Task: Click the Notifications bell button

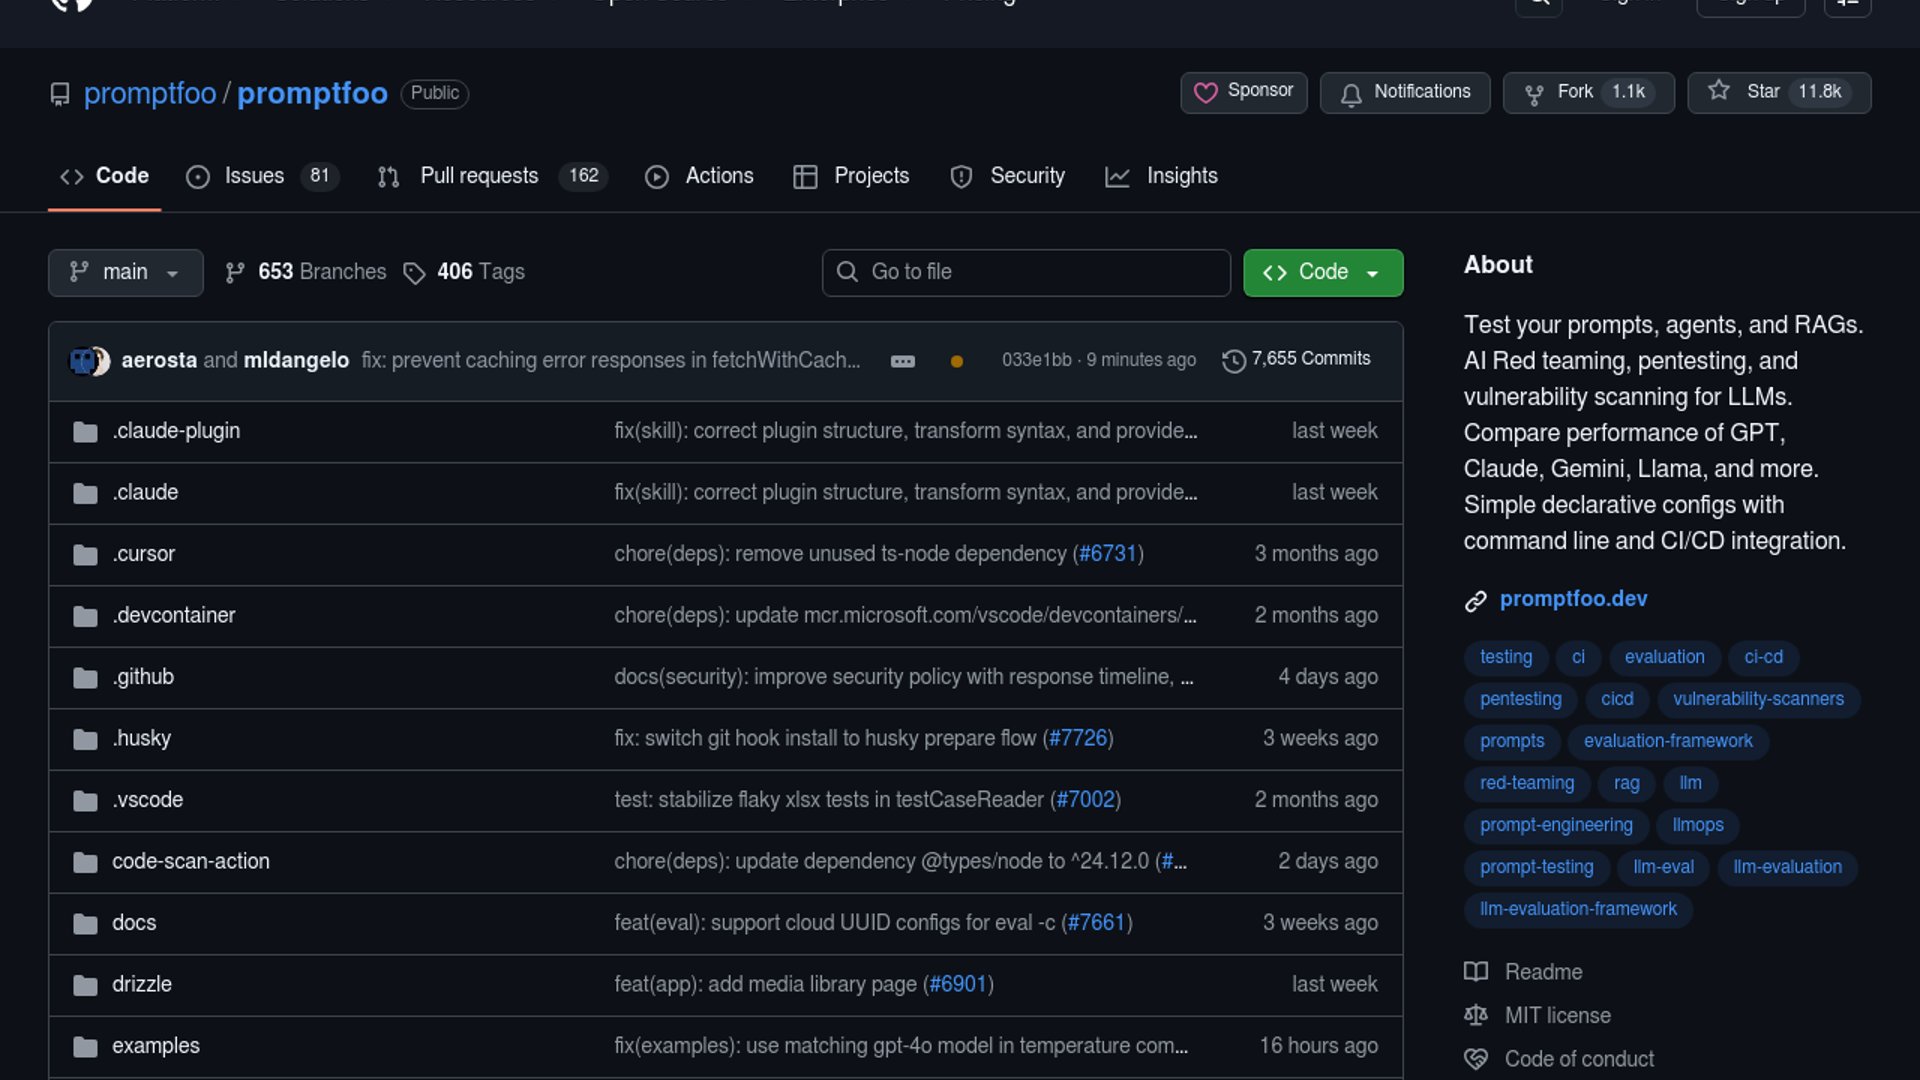Action: [1404, 92]
